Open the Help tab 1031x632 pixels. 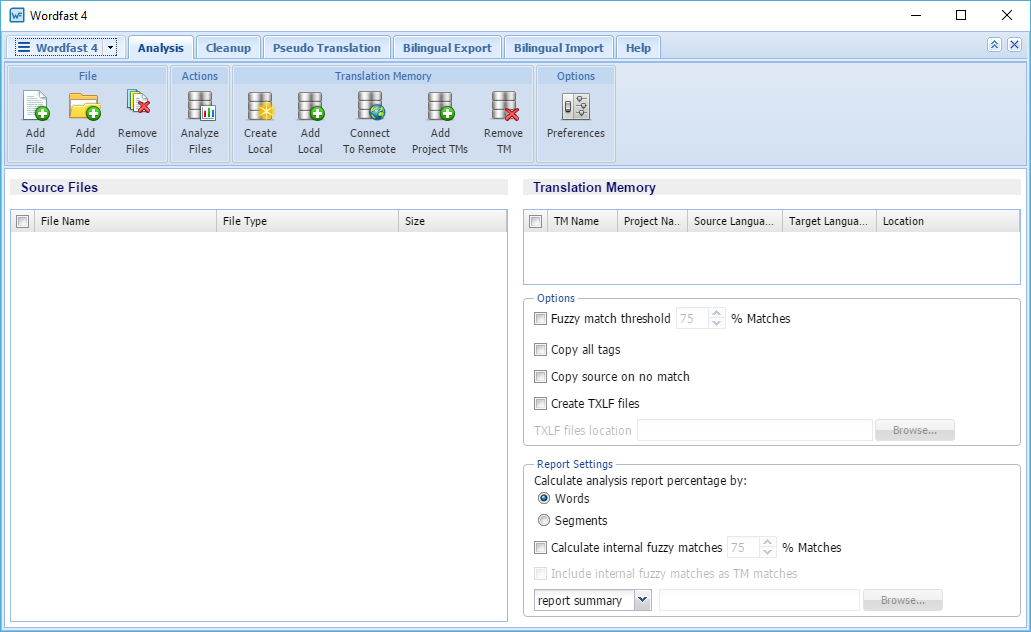tap(638, 48)
